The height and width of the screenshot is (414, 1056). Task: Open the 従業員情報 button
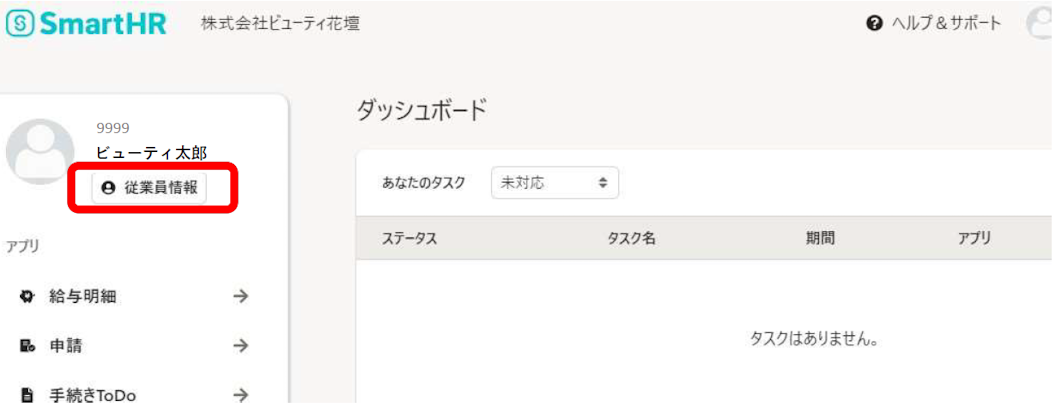150,188
